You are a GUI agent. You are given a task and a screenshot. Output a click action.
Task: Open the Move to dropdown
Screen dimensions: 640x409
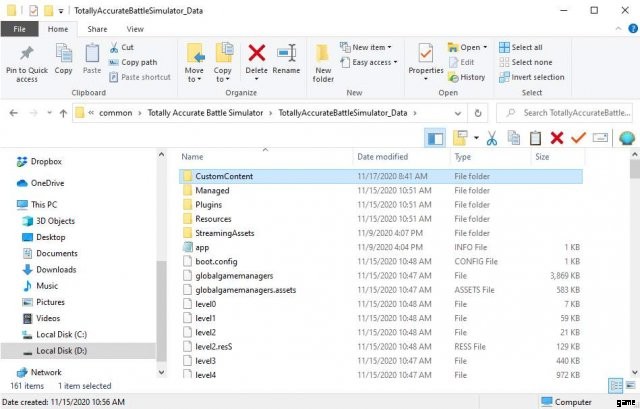pos(194,60)
